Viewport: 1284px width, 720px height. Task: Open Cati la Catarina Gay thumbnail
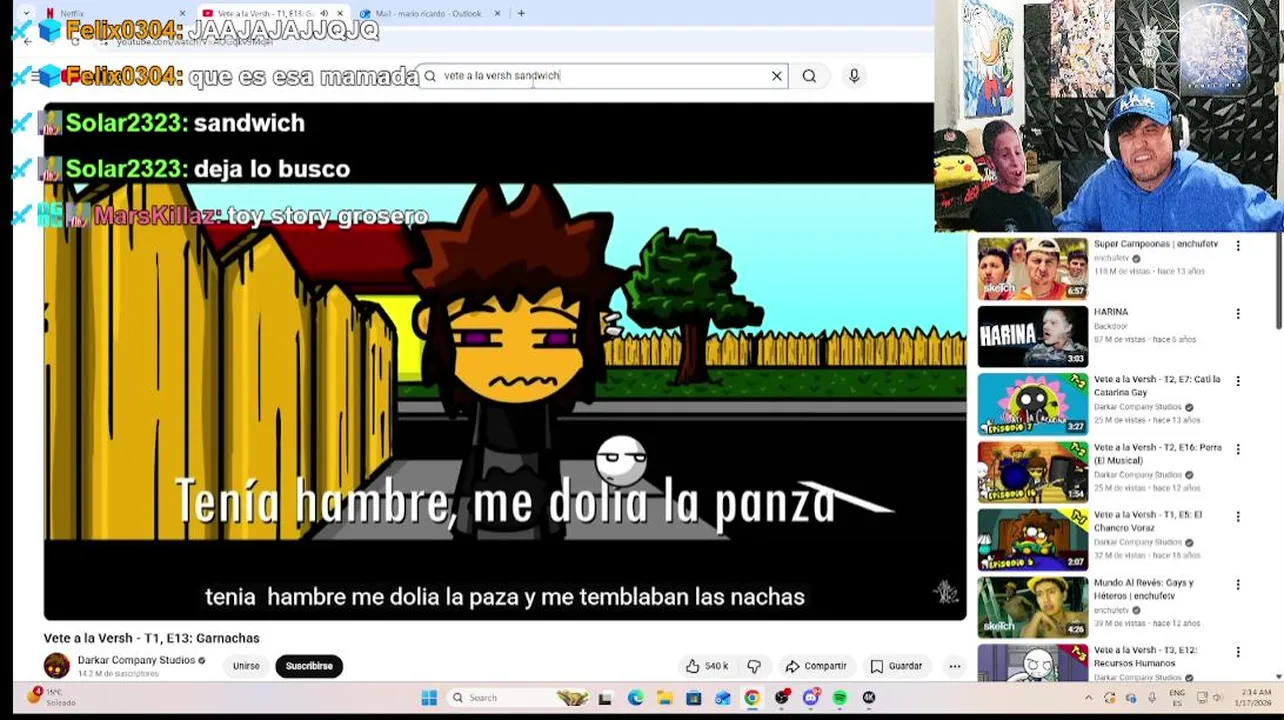(x=1032, y=404)
